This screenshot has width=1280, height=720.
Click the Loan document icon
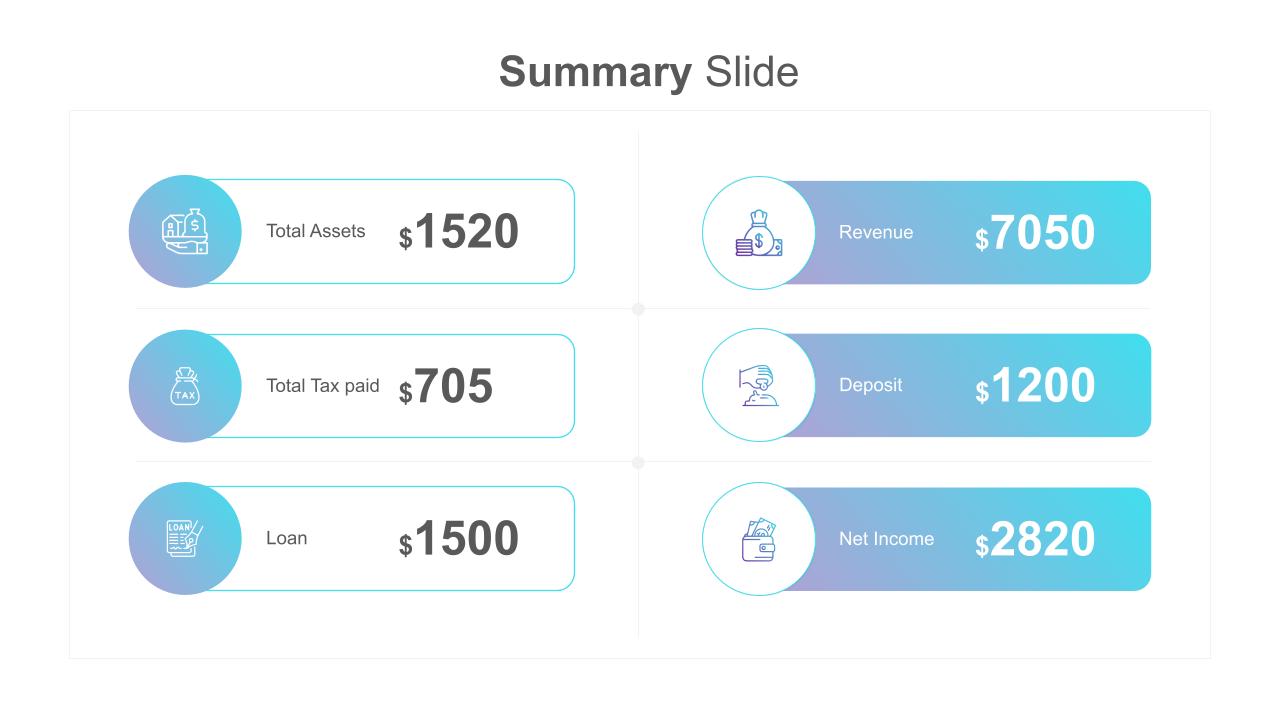pos(185,538)
